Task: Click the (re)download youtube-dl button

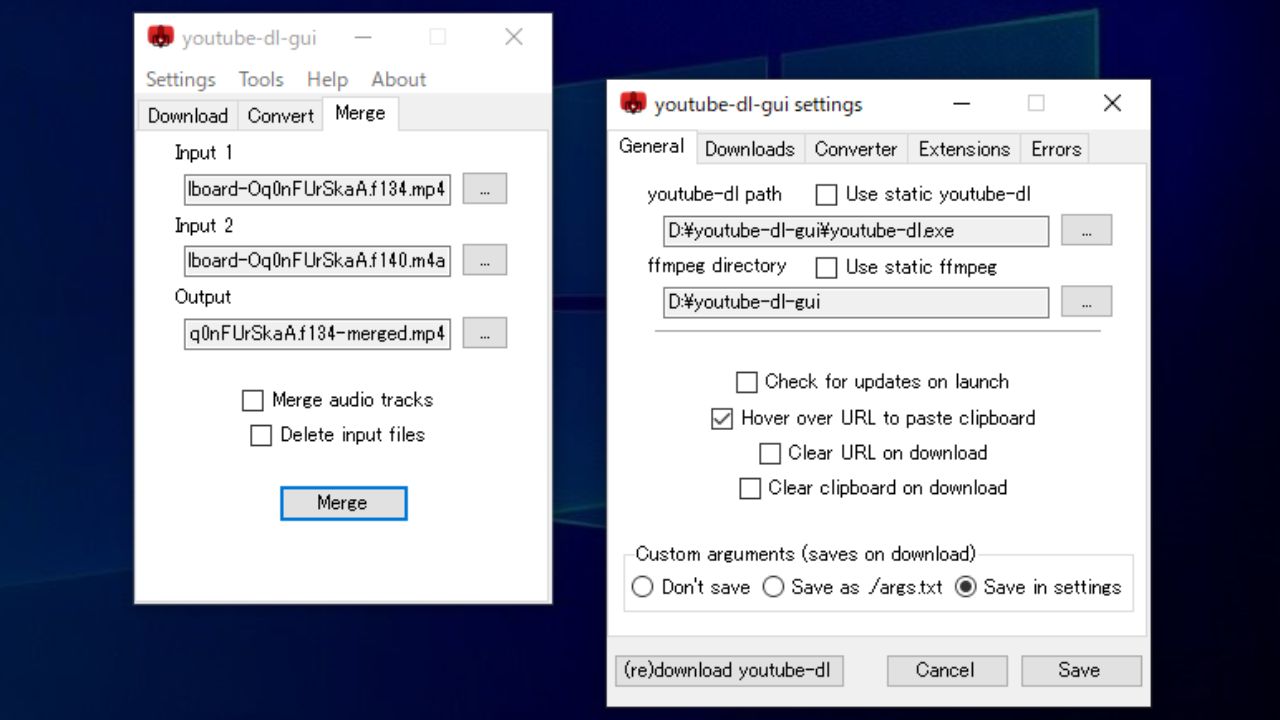Action: [x=729, y=670]
